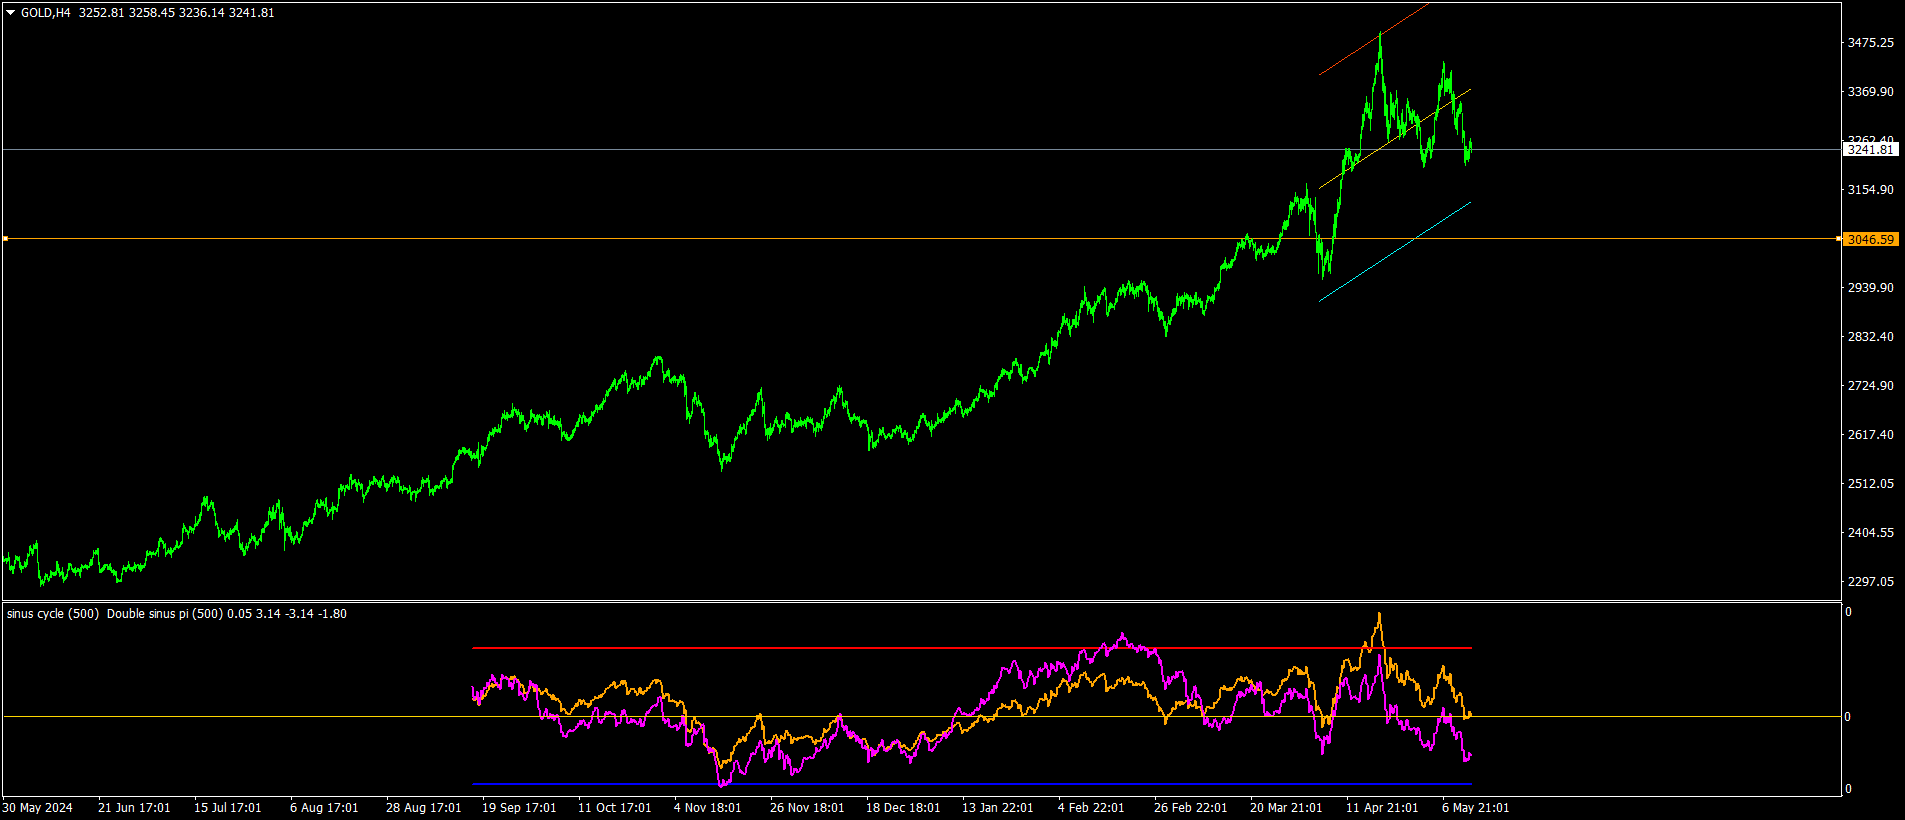
Task: Click the 2832.40 price scale label
Action: coord(1870,337)
